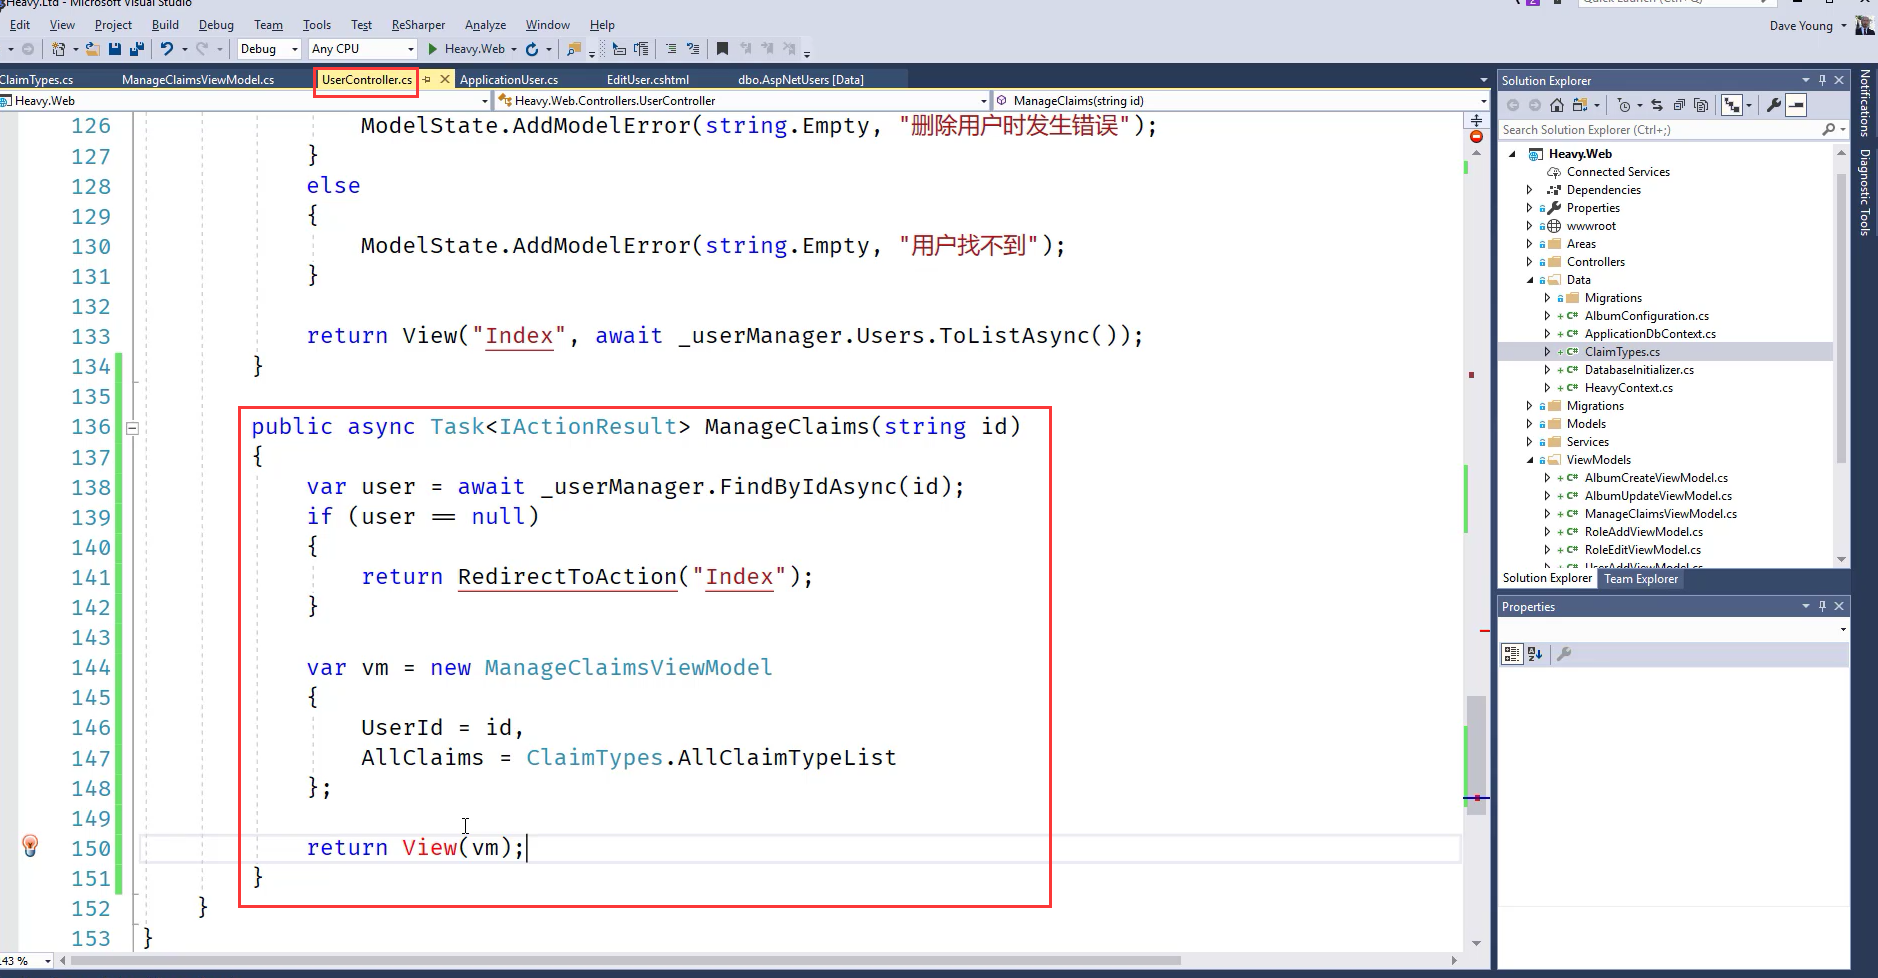The height and width of the screenshot is (978, 1878).
Task: Expand the Controllers folder in Solution Explorer
Action: coord(1529,262)
